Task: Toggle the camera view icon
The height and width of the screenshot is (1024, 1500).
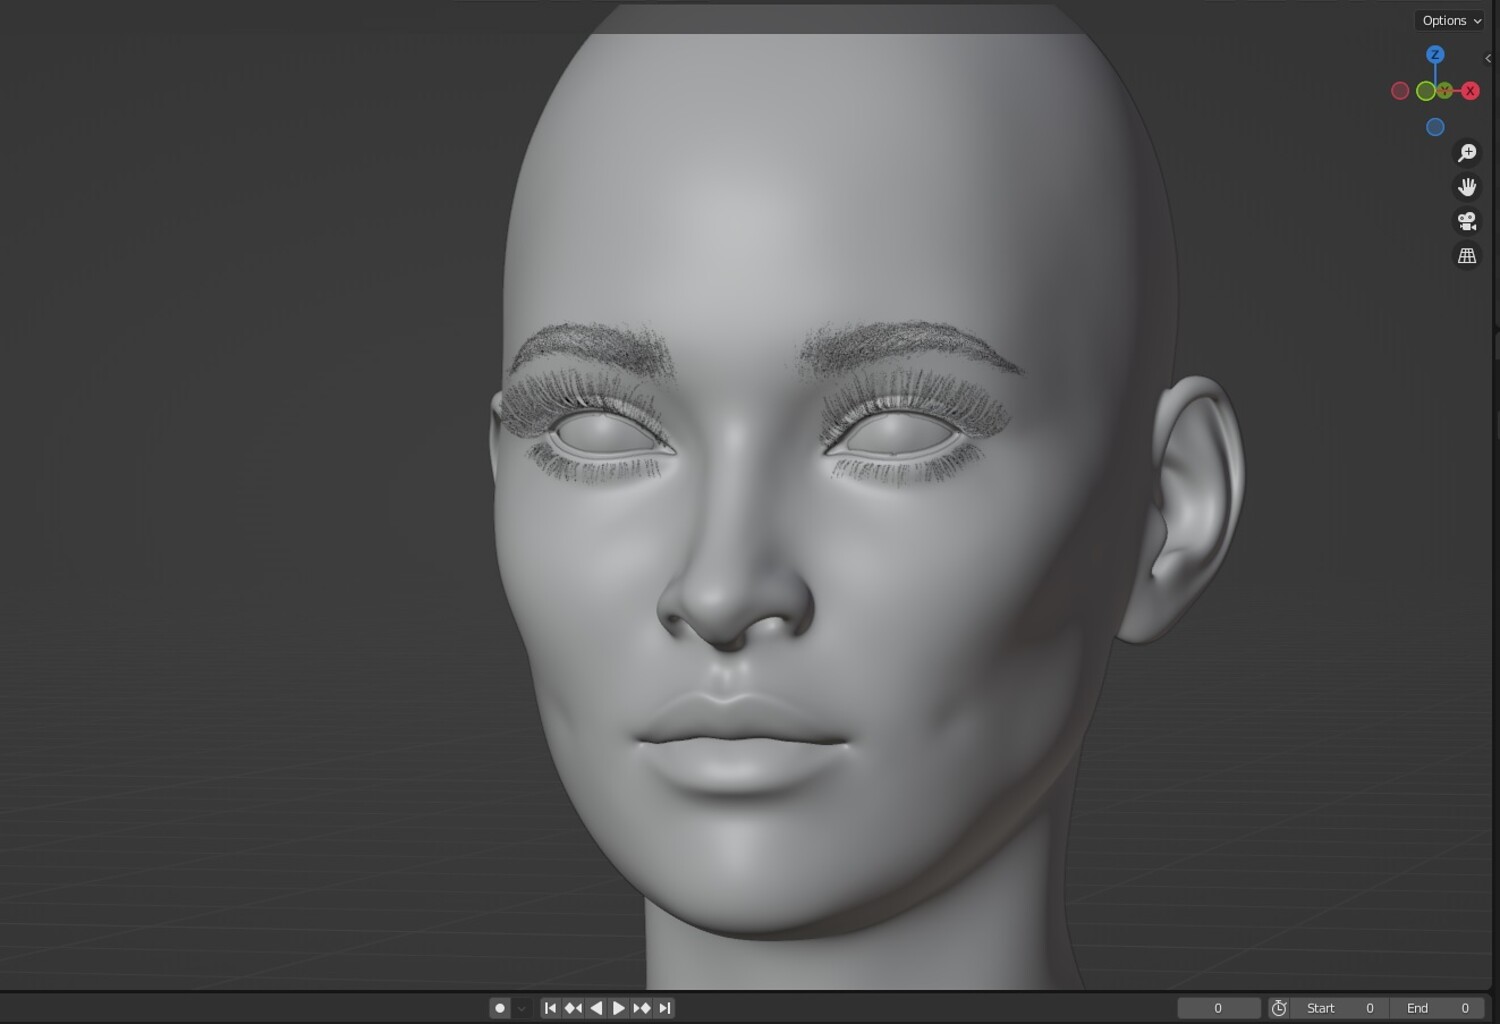Action: [1467, 221]
